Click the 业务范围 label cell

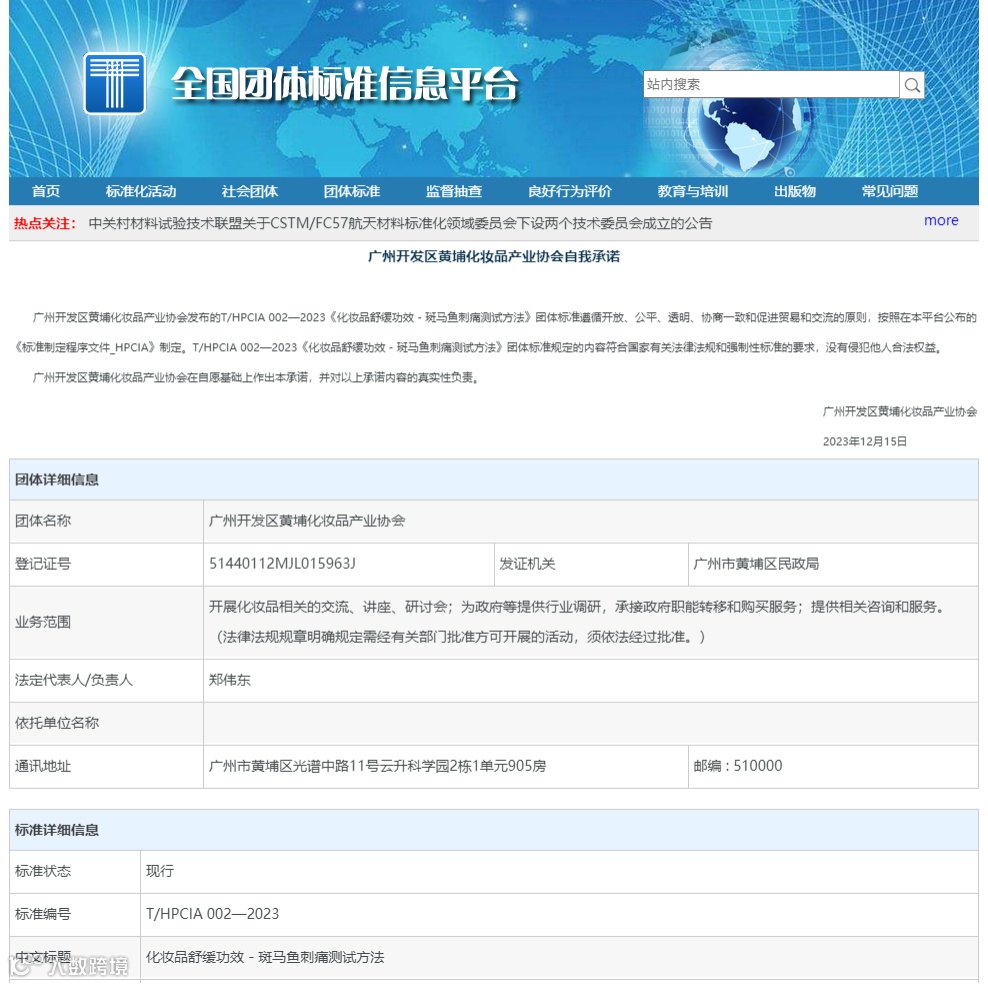point(106,622)
